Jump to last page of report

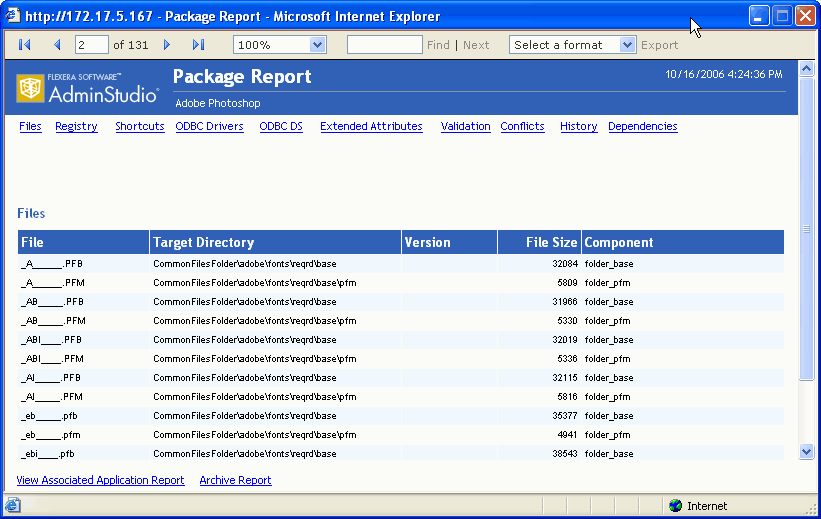(x=198, y=45)
